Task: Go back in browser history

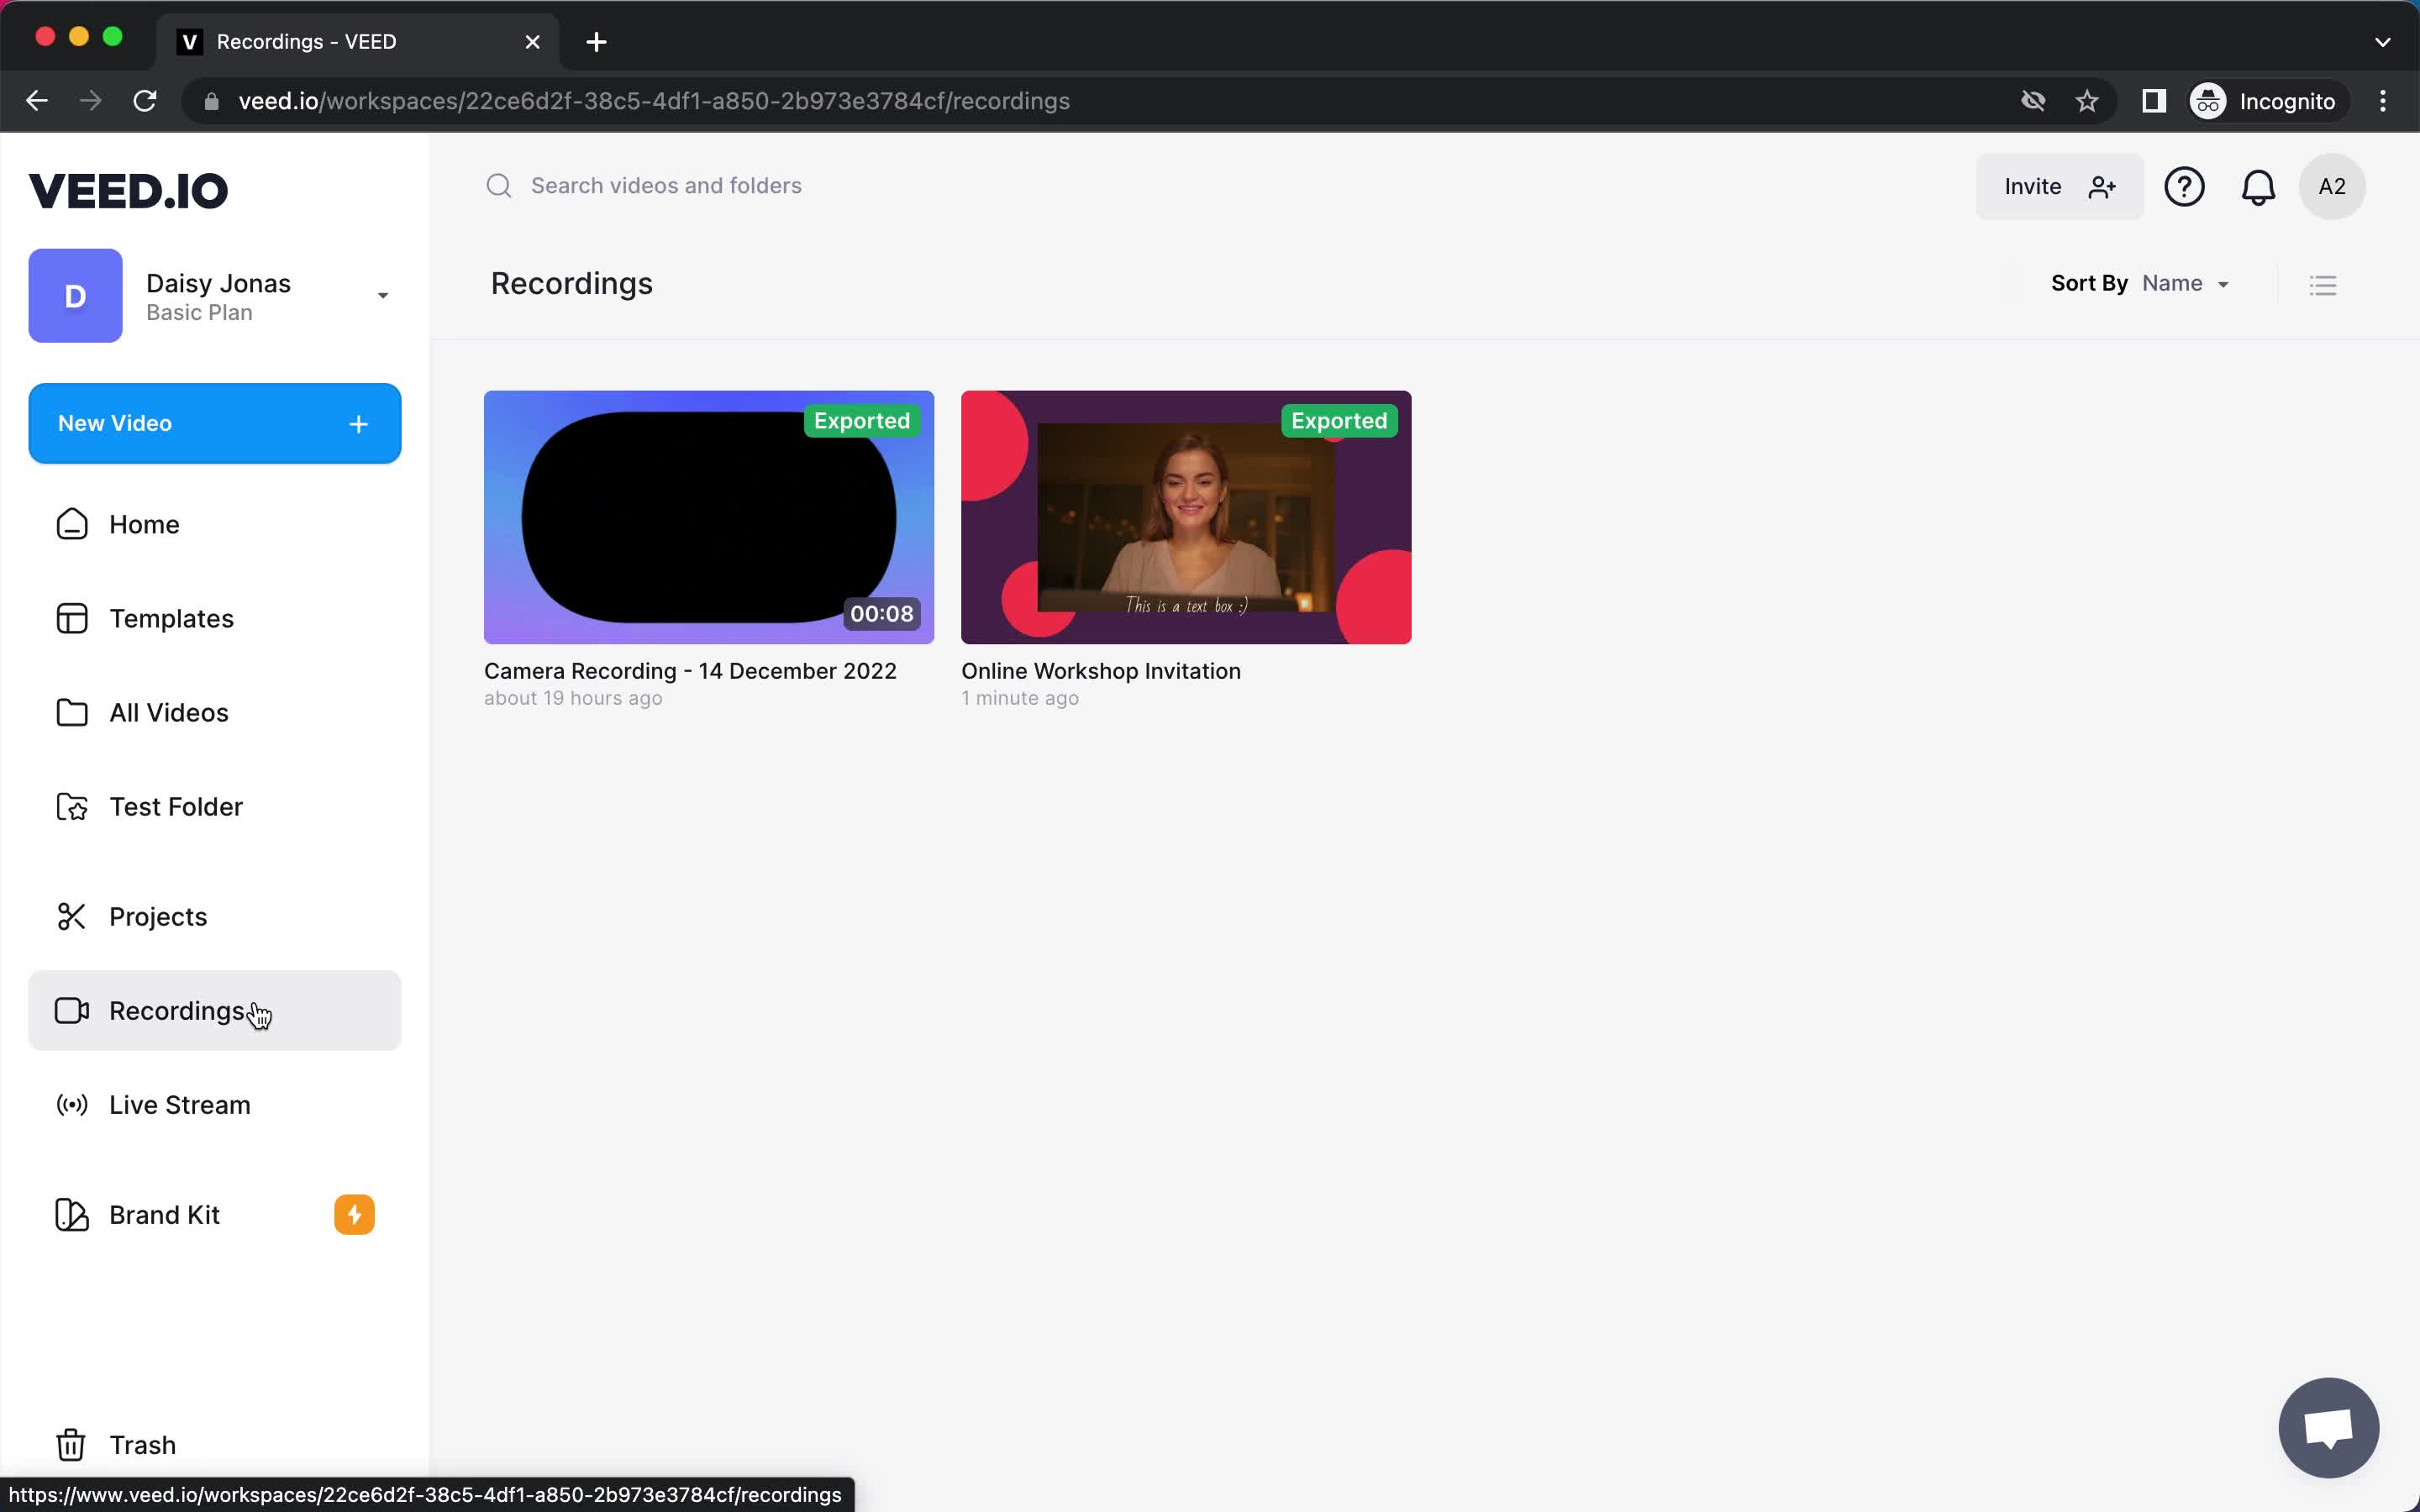Action: pos(37,101)
